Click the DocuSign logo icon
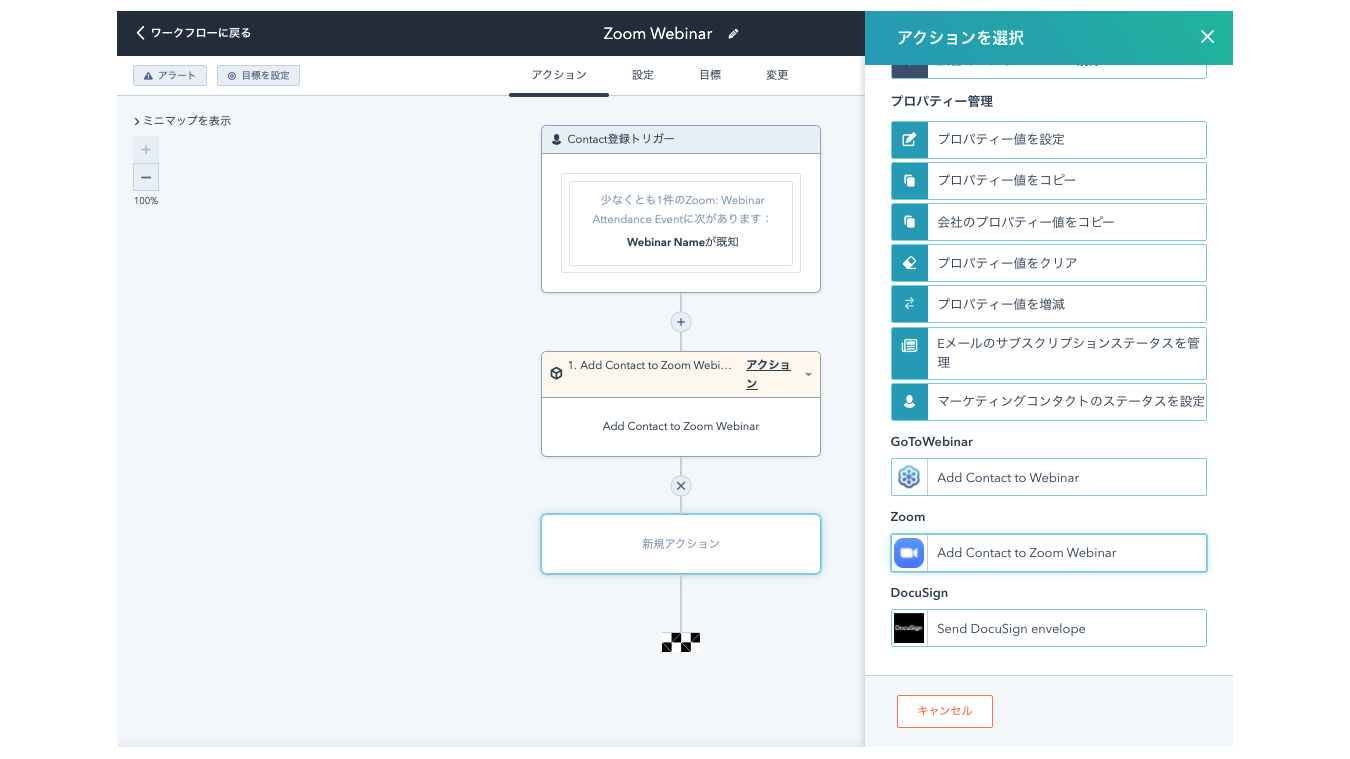 coord(908,628)
